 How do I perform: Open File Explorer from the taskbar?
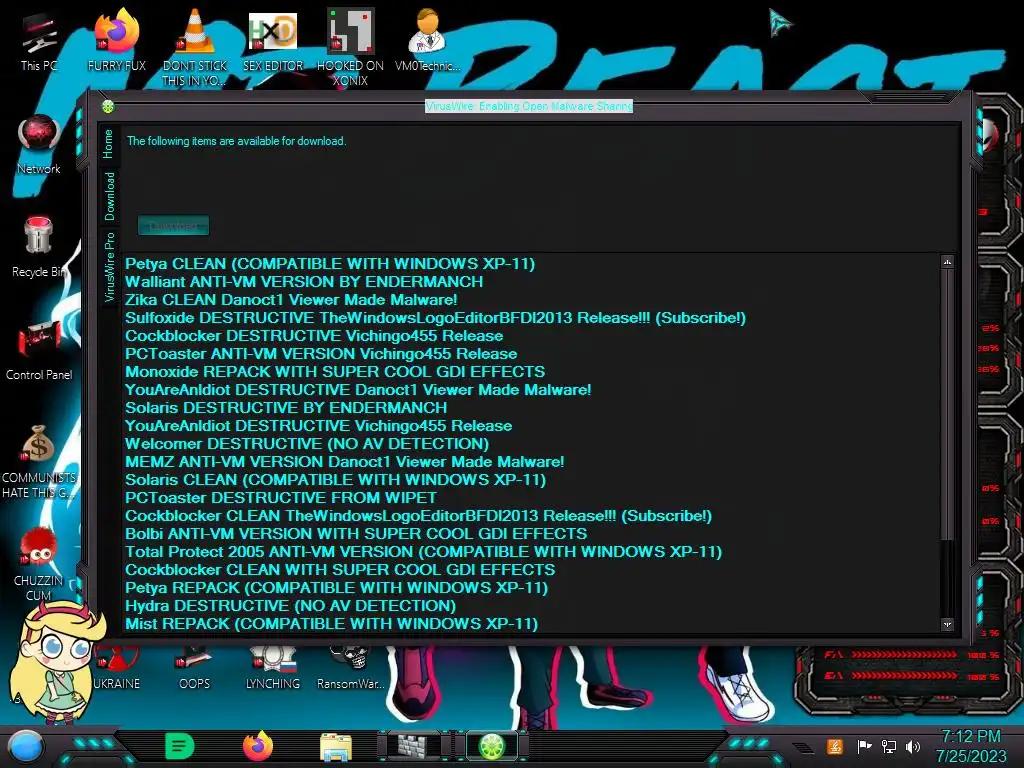(x=336, y=747)
